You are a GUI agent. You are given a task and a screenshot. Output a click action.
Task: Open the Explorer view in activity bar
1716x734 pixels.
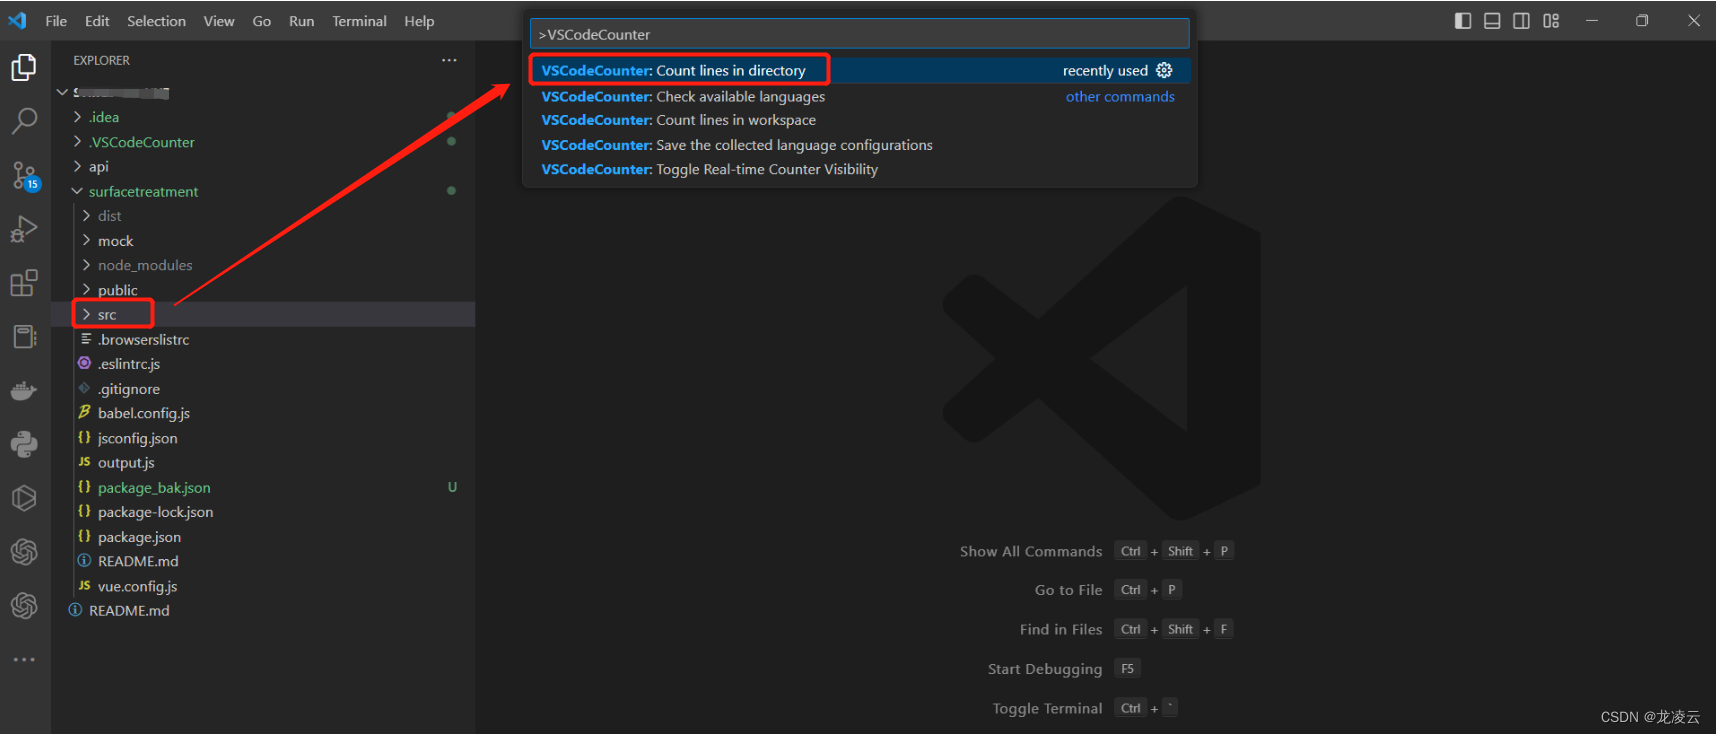[24, 68]
